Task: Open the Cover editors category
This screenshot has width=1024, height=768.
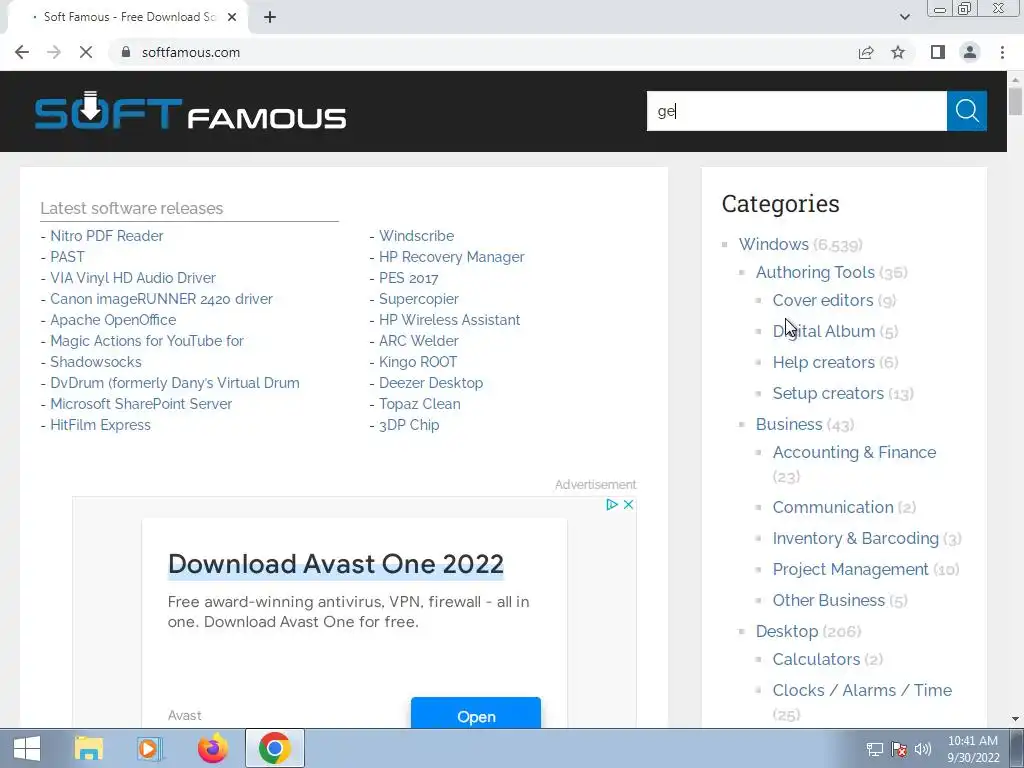Action: pos(823,300)
